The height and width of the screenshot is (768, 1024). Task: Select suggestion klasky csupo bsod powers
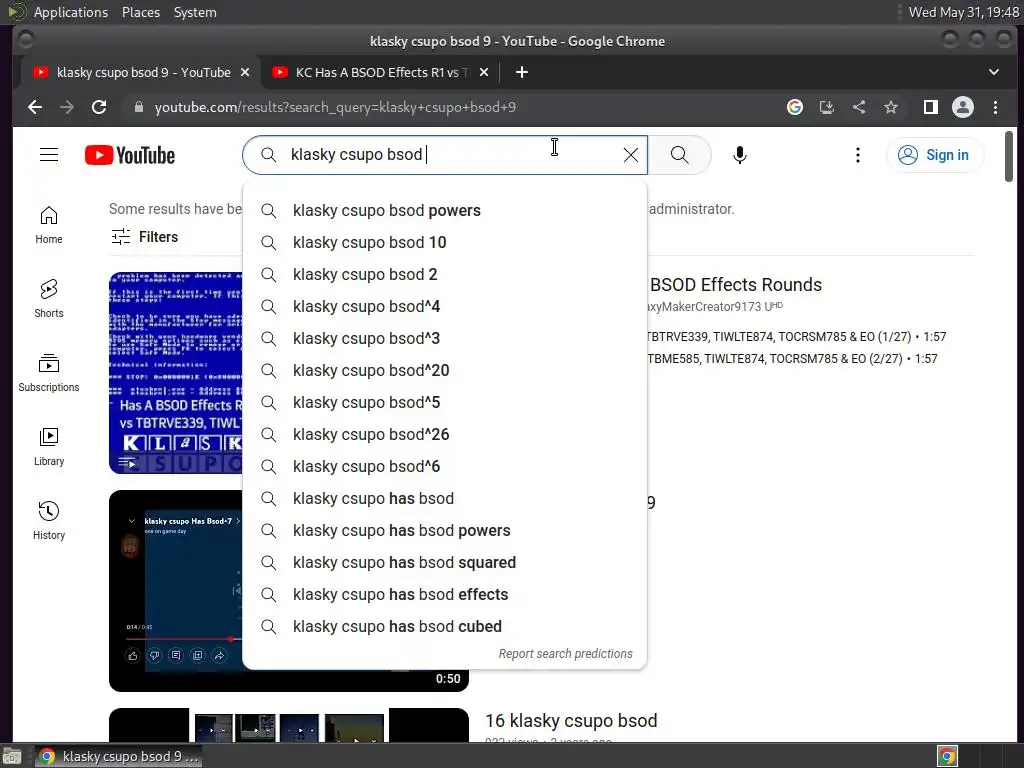445,210
